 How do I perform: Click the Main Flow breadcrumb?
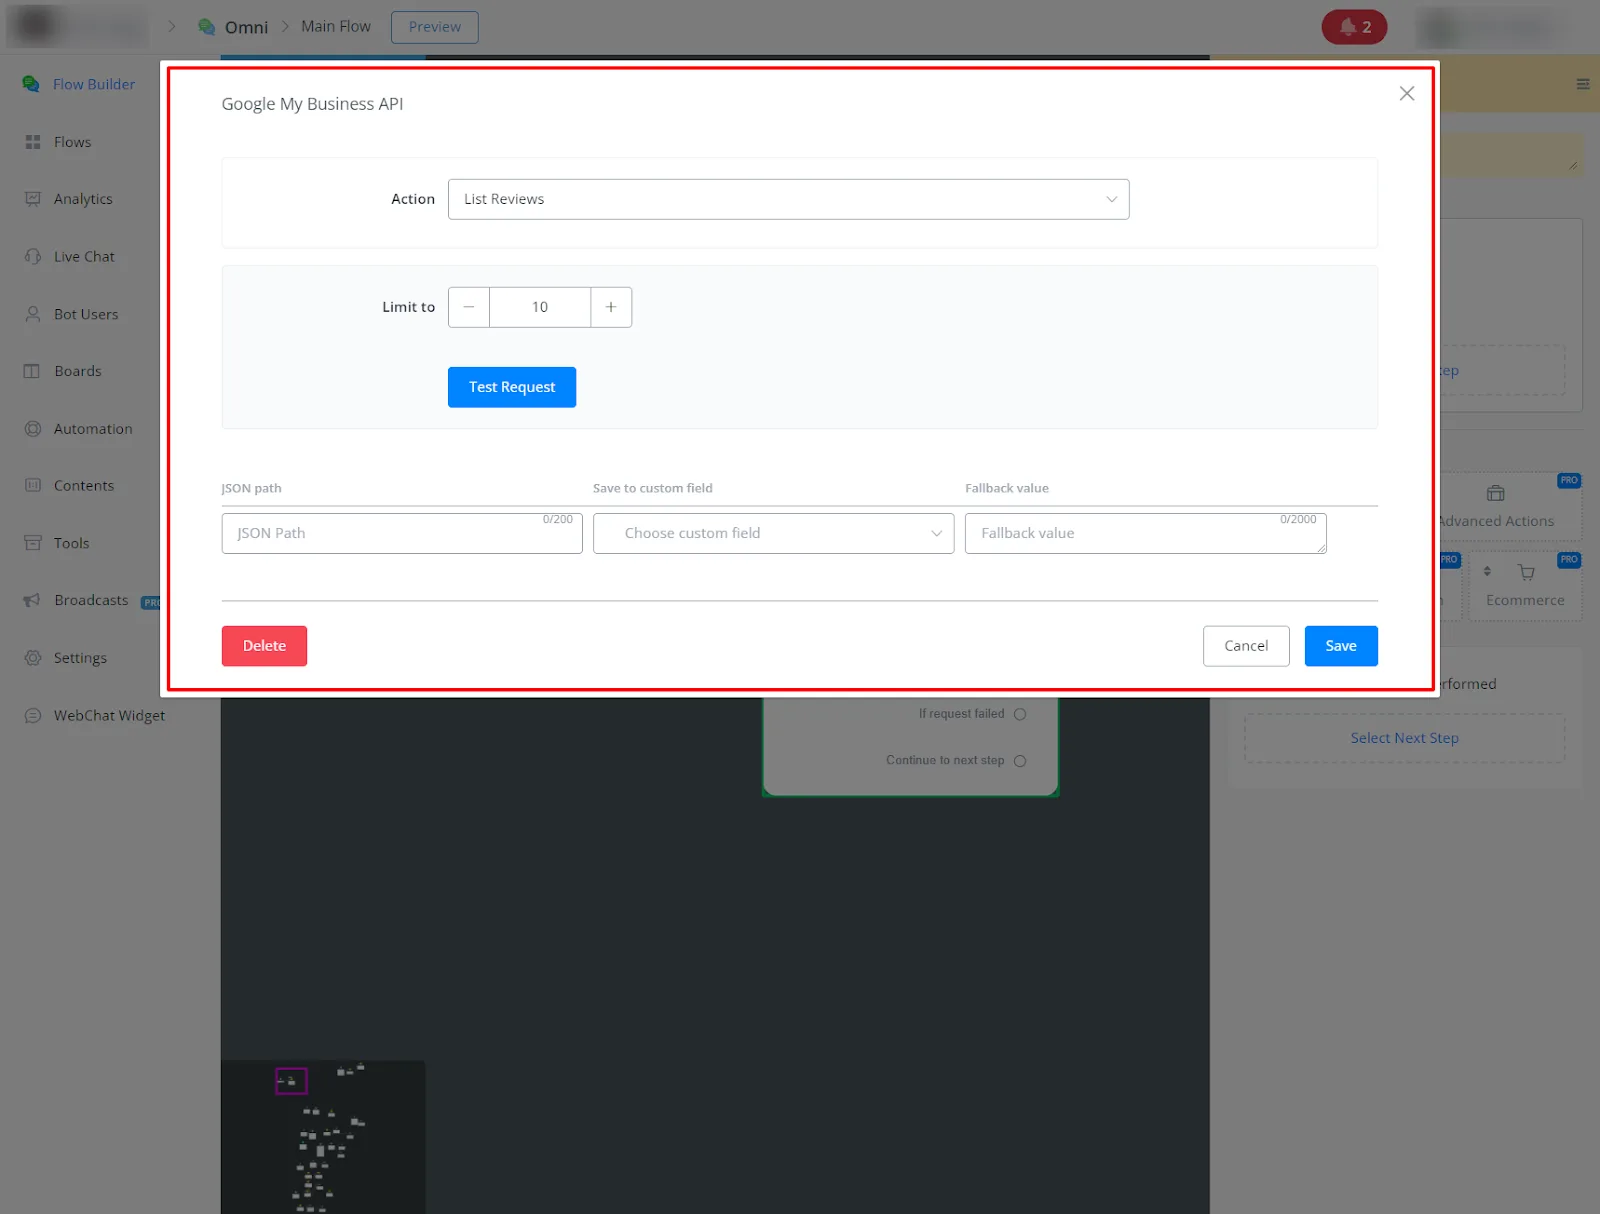336,27
